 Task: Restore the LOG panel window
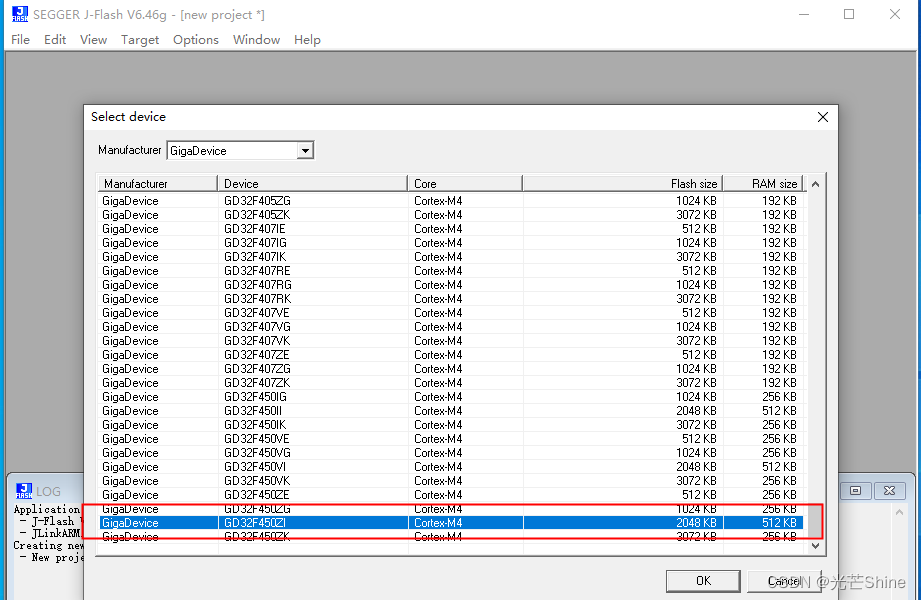[855, 491]
